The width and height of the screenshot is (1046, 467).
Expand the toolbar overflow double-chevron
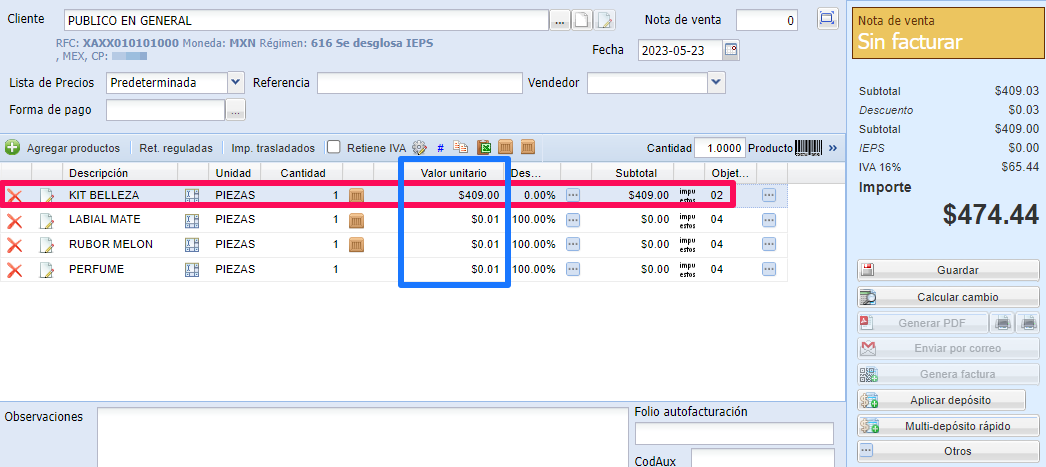(834, 148)
